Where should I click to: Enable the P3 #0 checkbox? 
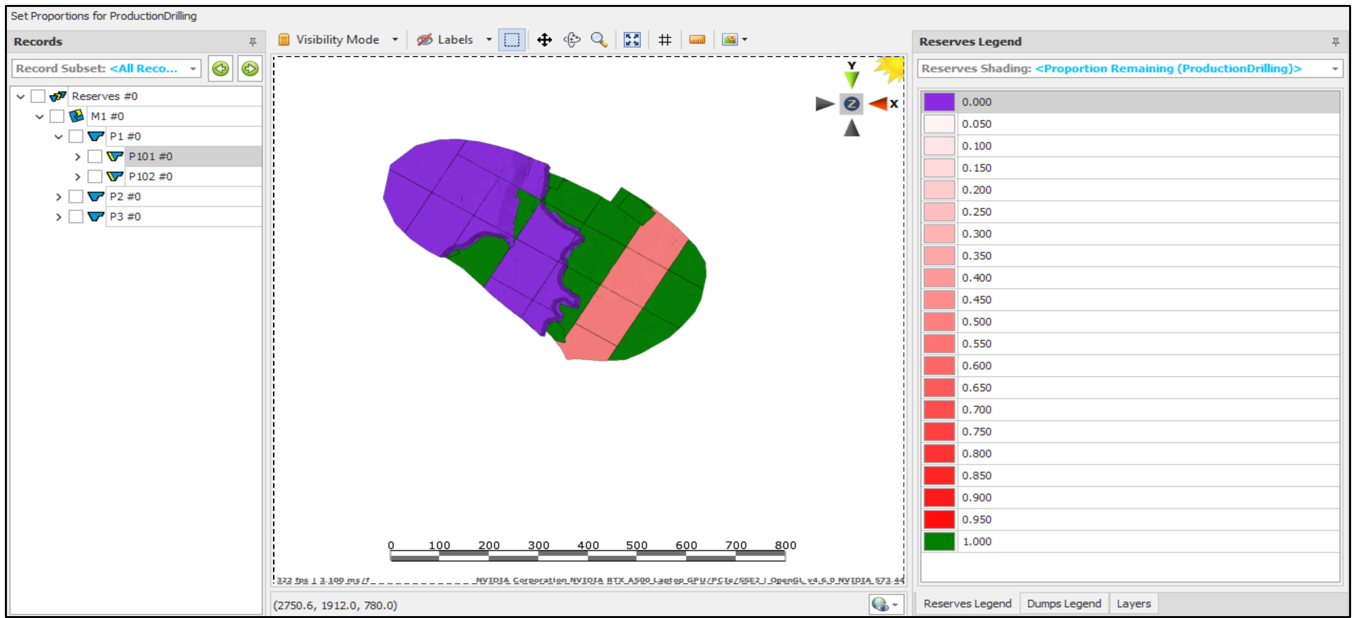click(x=76, y=217)
